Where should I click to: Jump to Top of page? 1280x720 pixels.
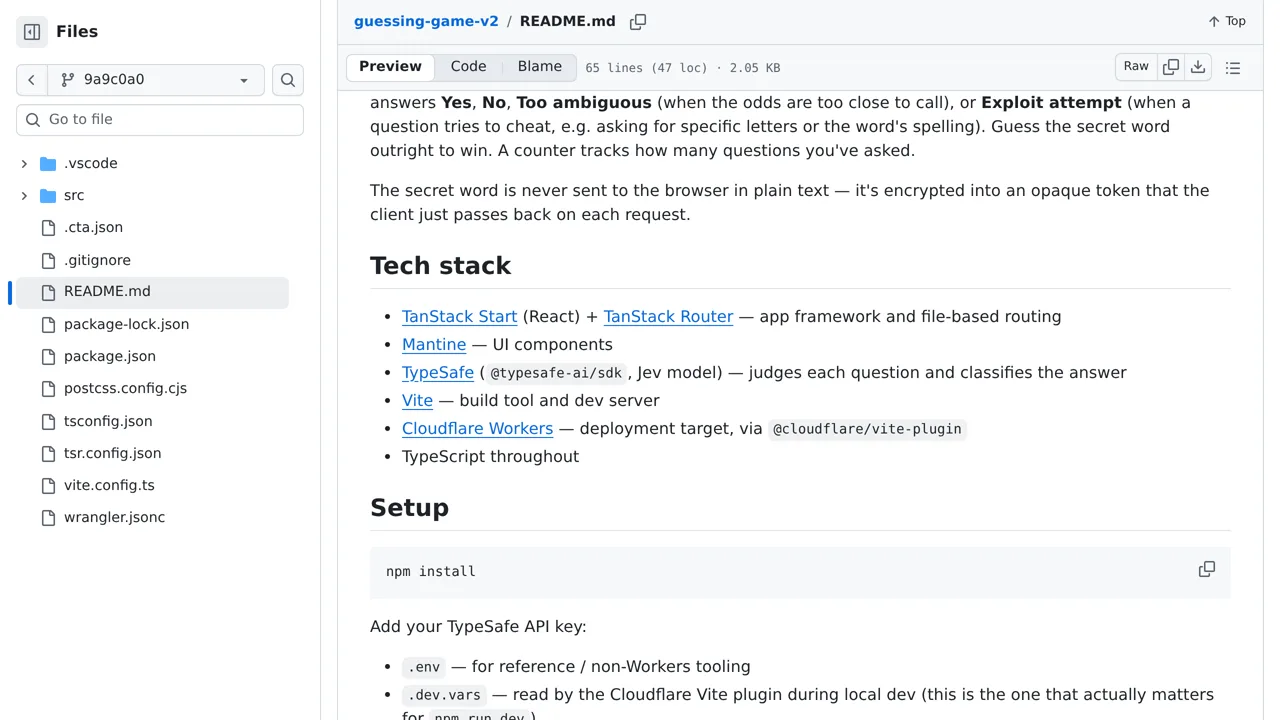1227,21
